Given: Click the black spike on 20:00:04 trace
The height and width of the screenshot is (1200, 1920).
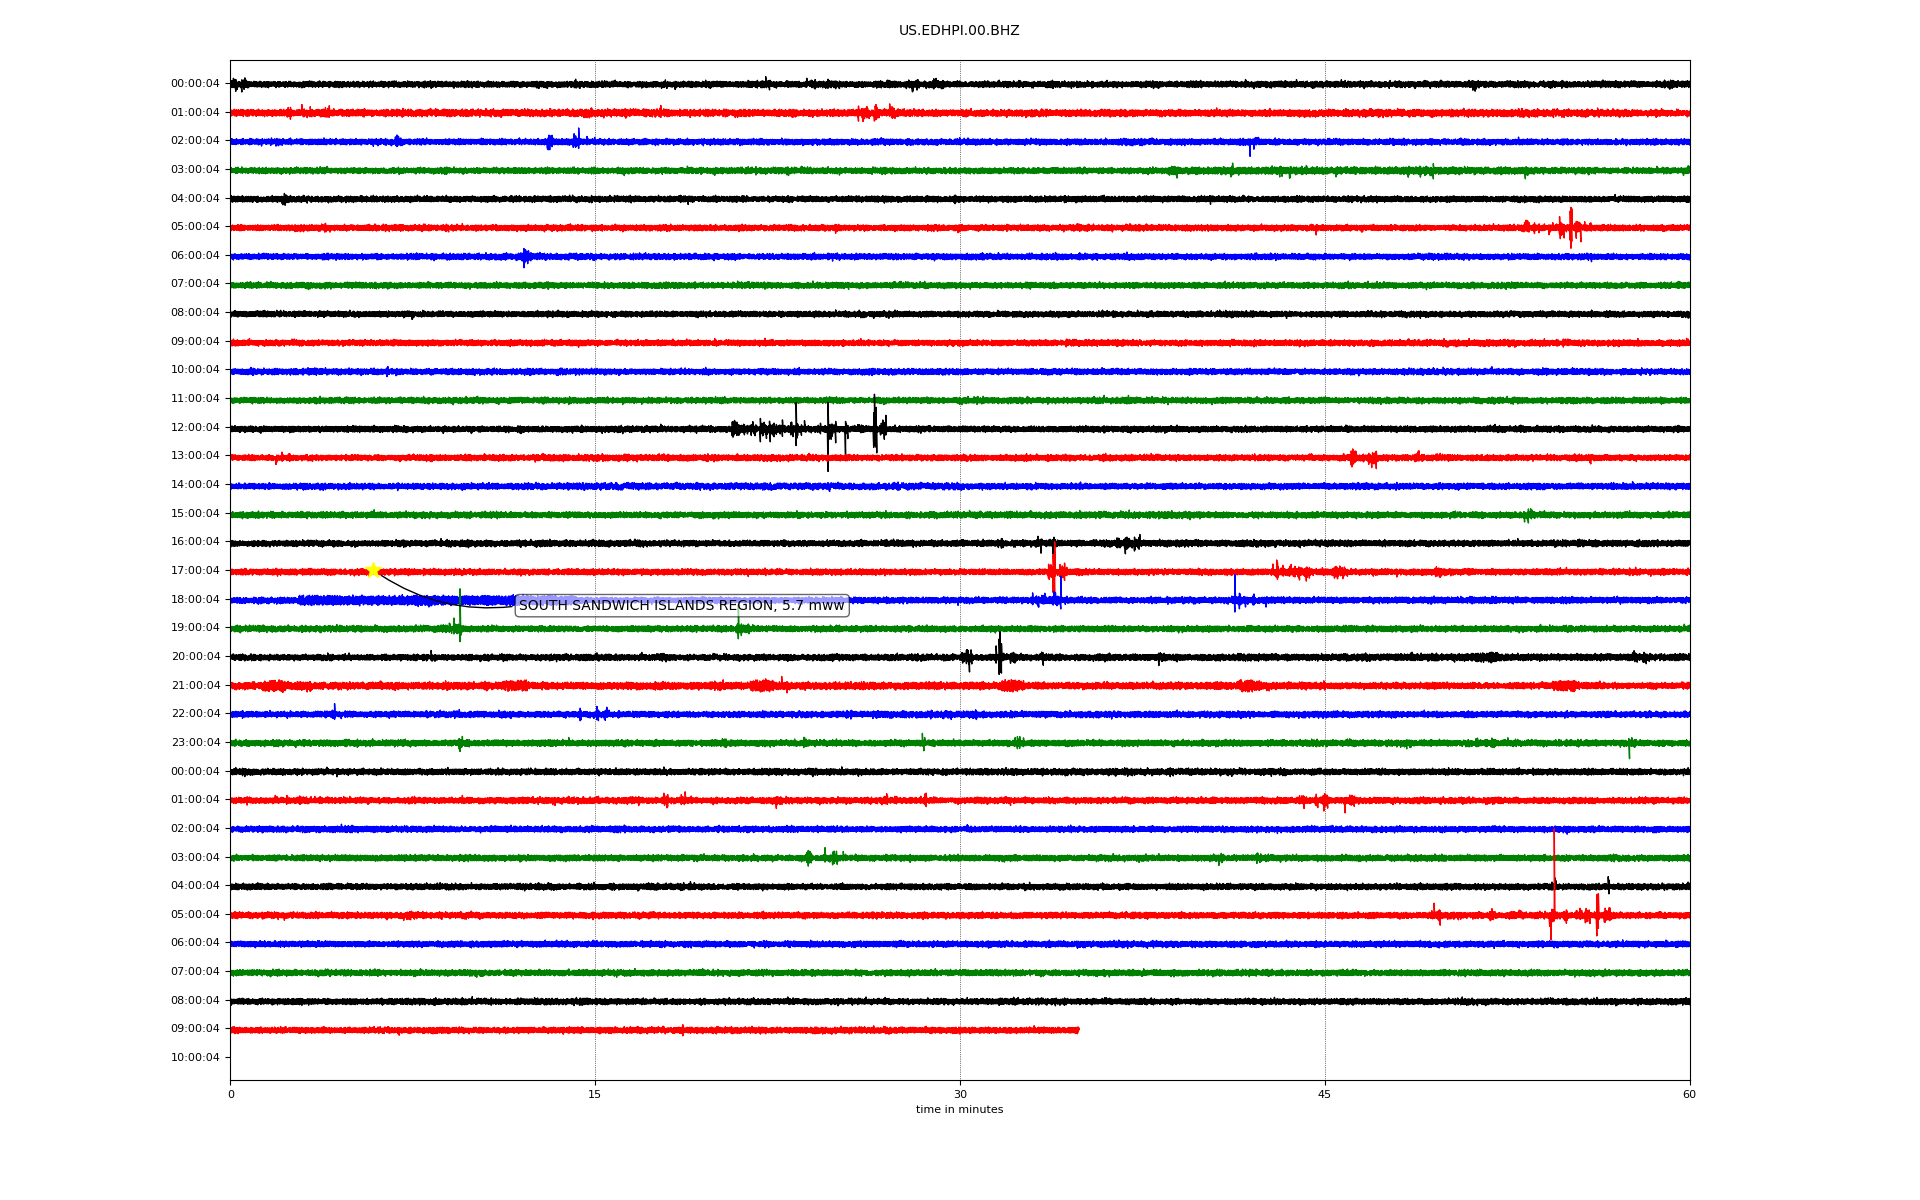Looking at the screenshot, I should tap(999, 653).
